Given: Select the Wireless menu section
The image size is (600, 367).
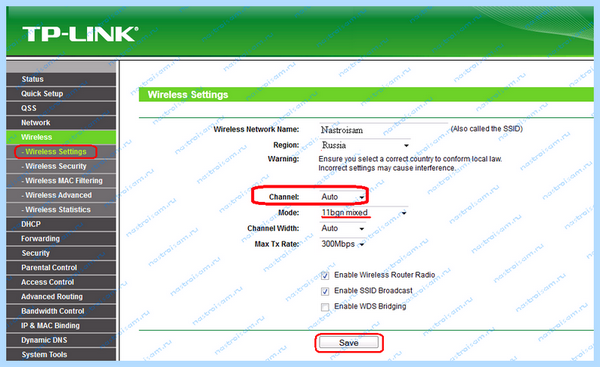Looking at the screenshot, I should click(61, 137).
